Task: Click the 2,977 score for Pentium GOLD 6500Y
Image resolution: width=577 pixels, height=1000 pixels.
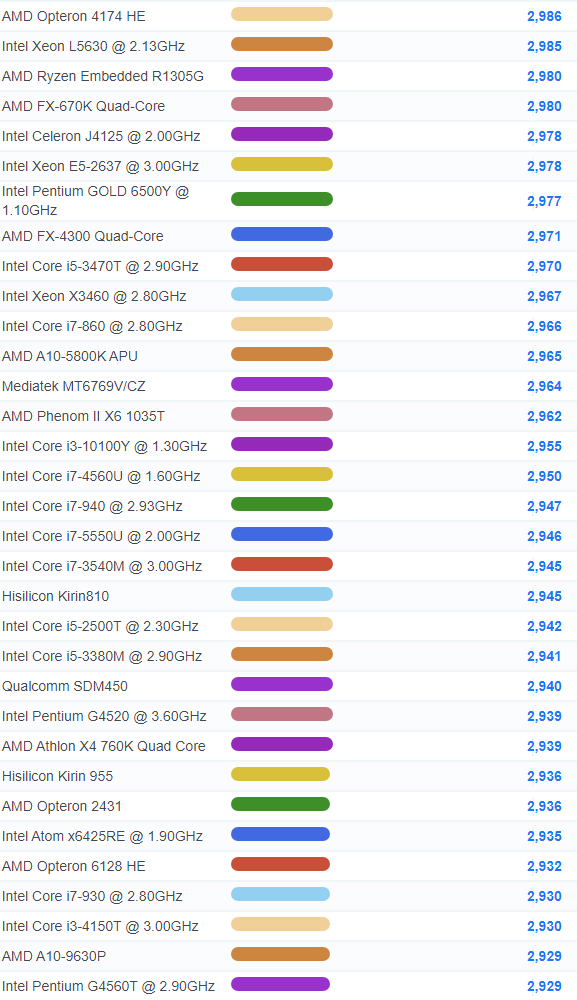Action: coord(544,201)
